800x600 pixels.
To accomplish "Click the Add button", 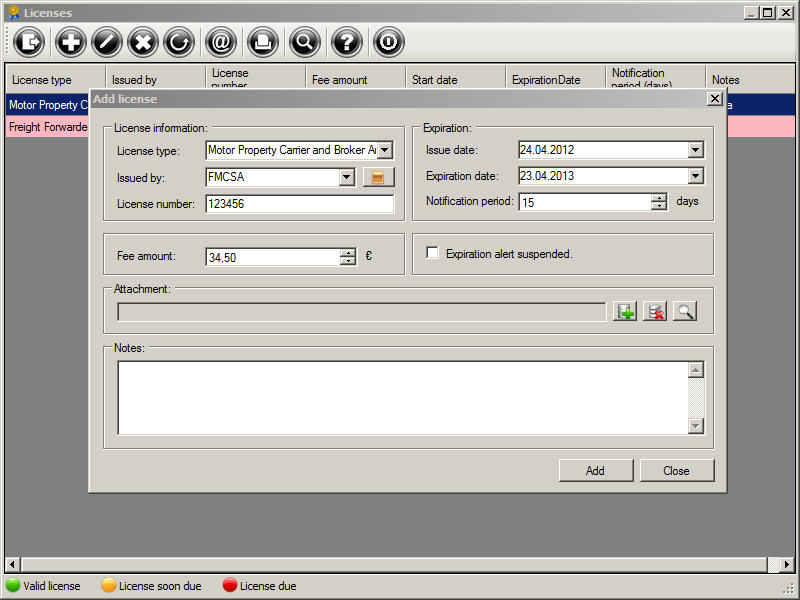I will coord(595,470).
